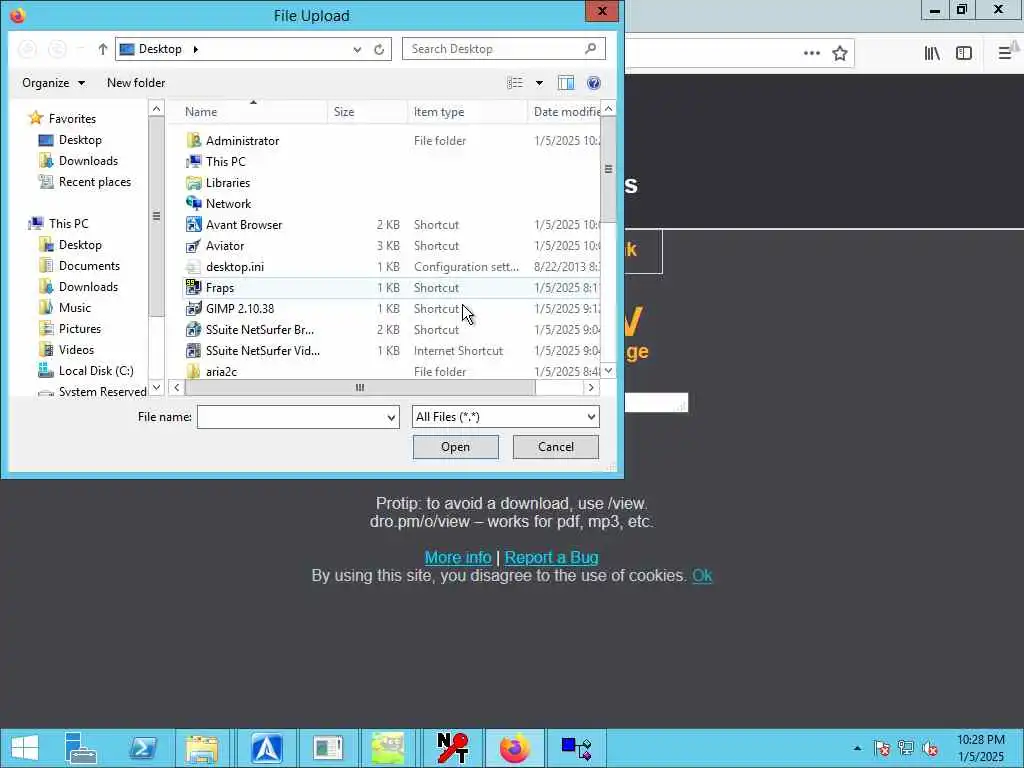Select Pictures in navigation pane
This screenshot has height=768, width=1024.
[x=70, y=328]
